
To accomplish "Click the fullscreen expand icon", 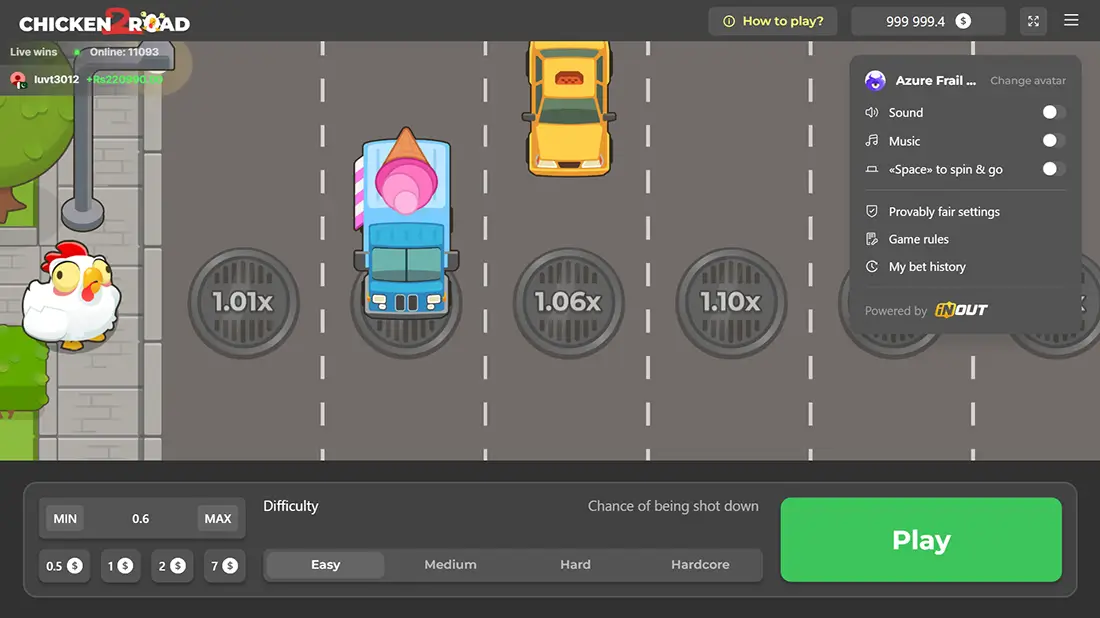I will tap(1033, 20).
